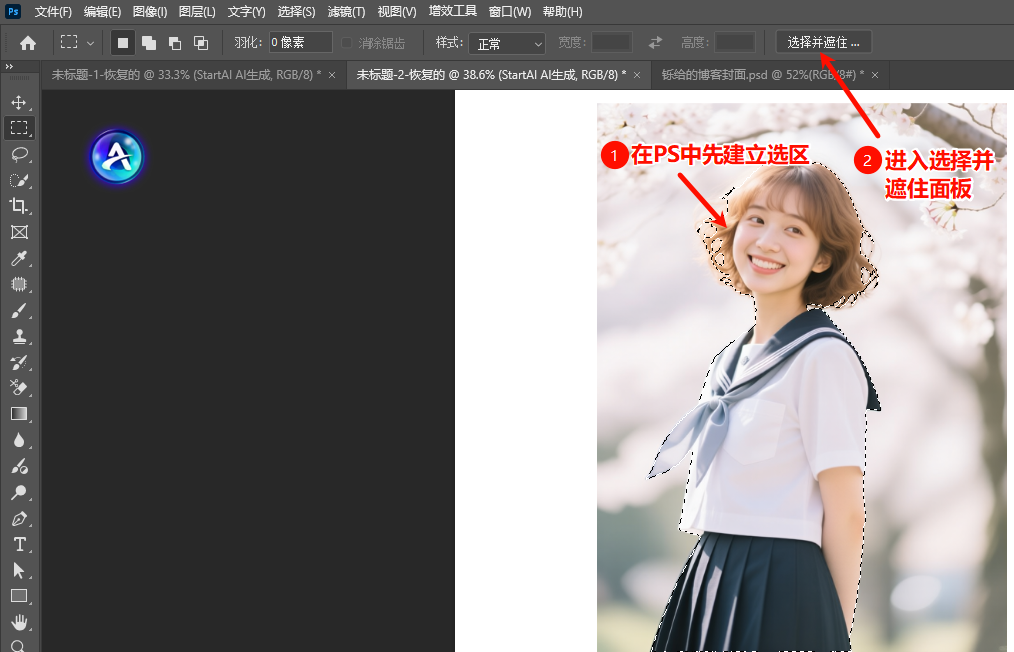Select the Clone Stamp tool
This screenshot has width=1014, height=652.
pos(18,336)
